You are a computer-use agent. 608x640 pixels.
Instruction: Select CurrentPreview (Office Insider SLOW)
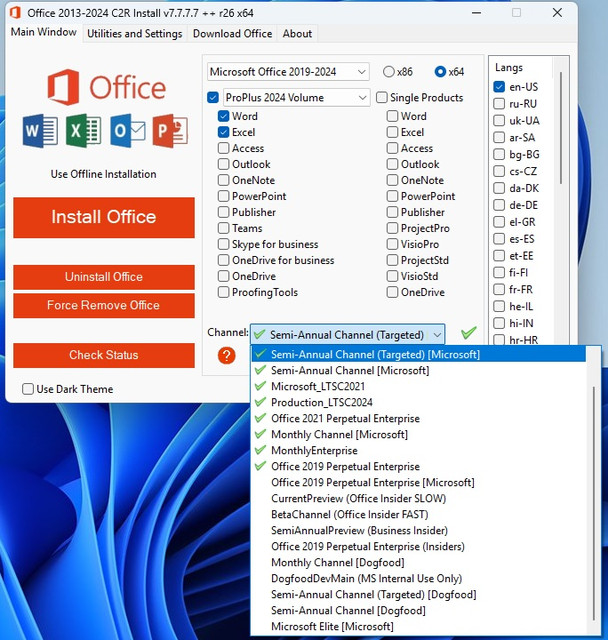419,498
